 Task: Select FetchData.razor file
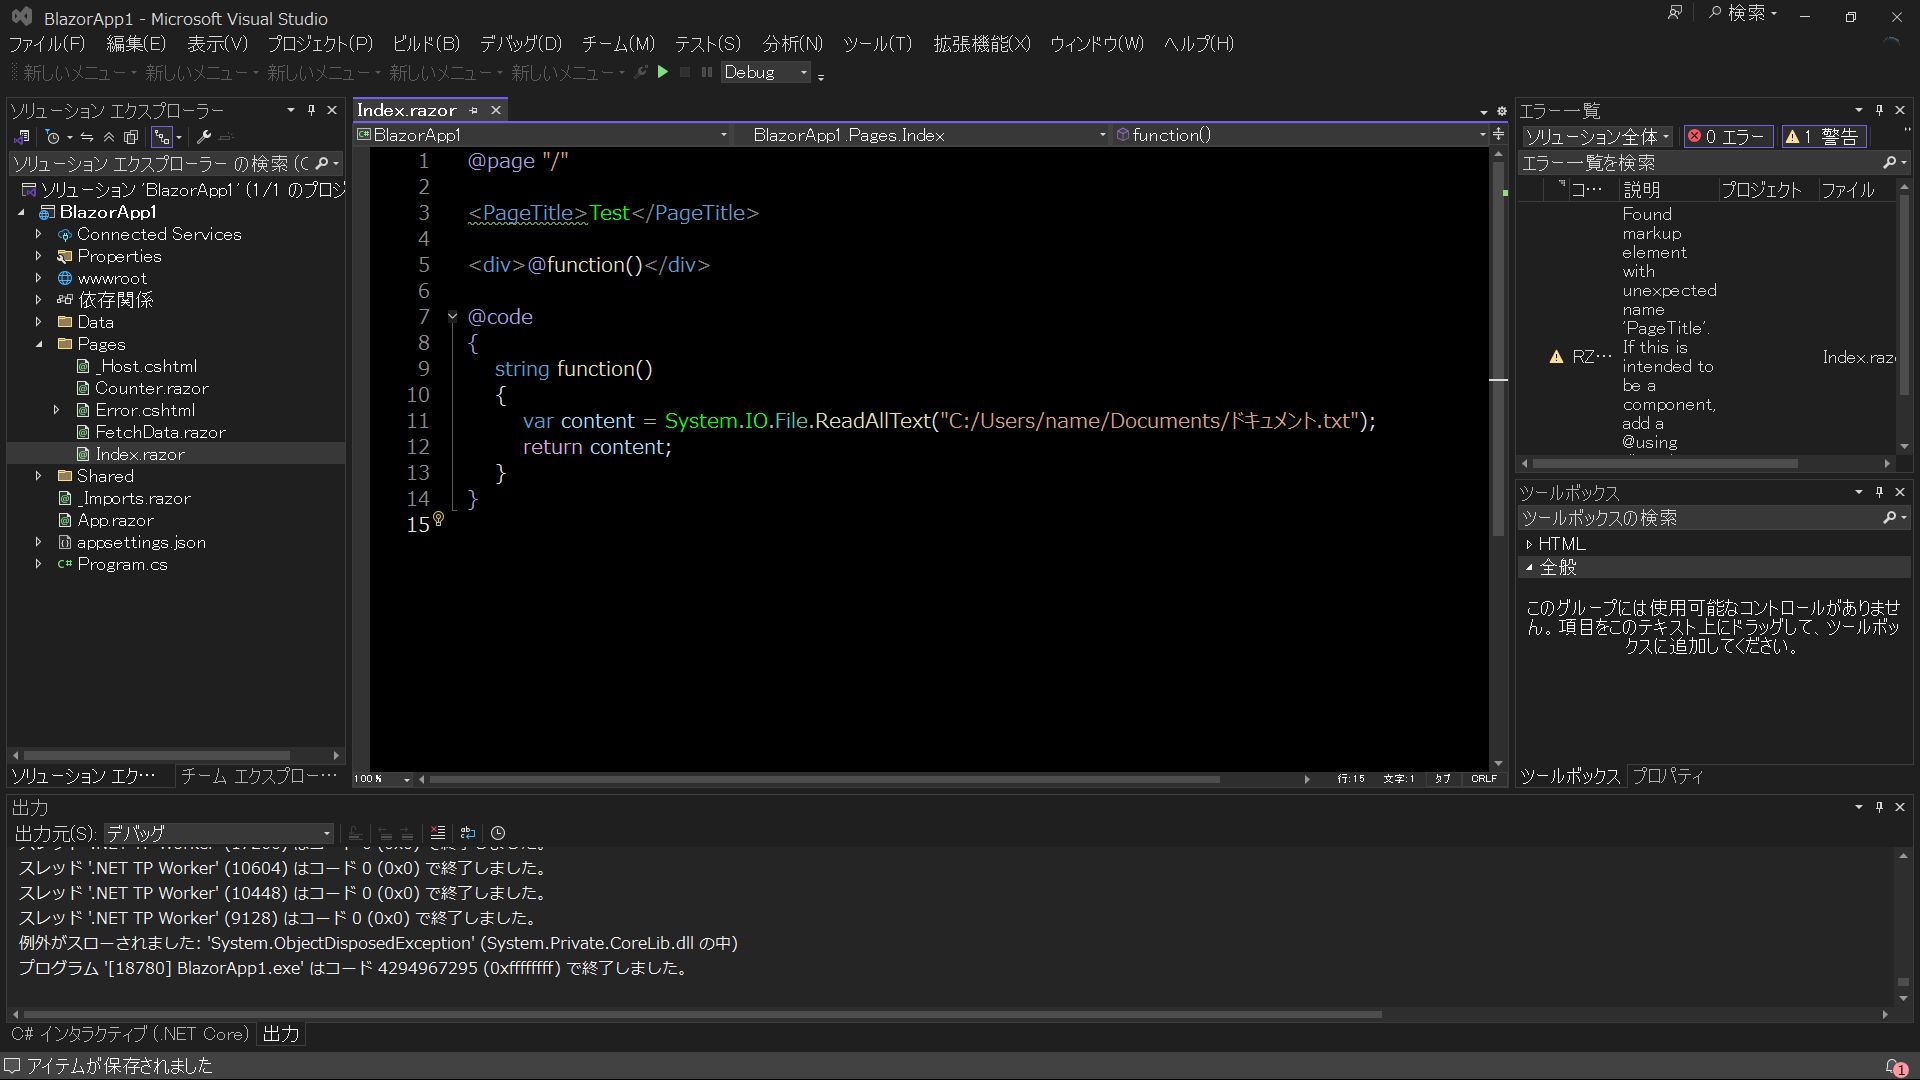160,432
